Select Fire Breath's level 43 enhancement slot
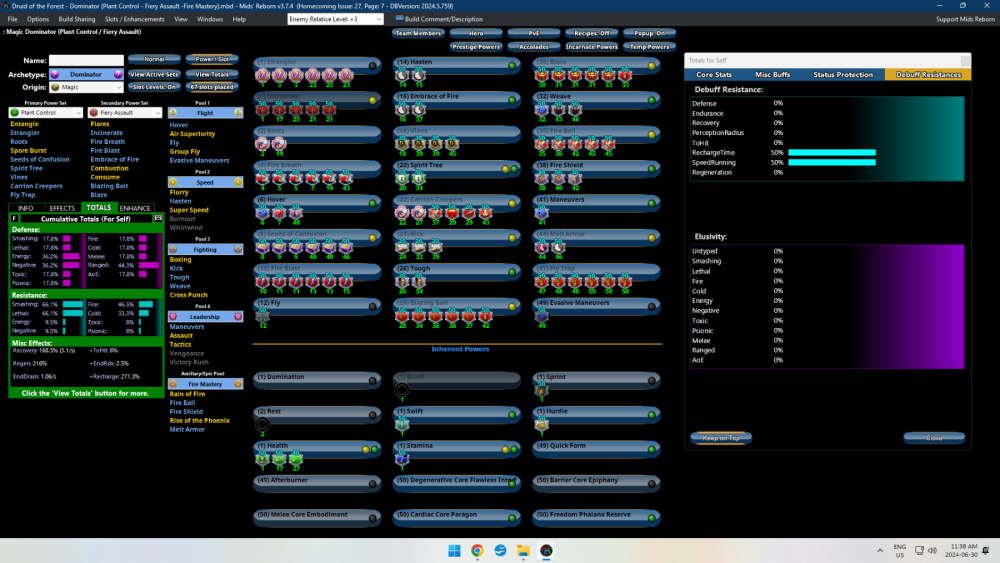Screen dimensions: 1000x563 pos(346,179)
